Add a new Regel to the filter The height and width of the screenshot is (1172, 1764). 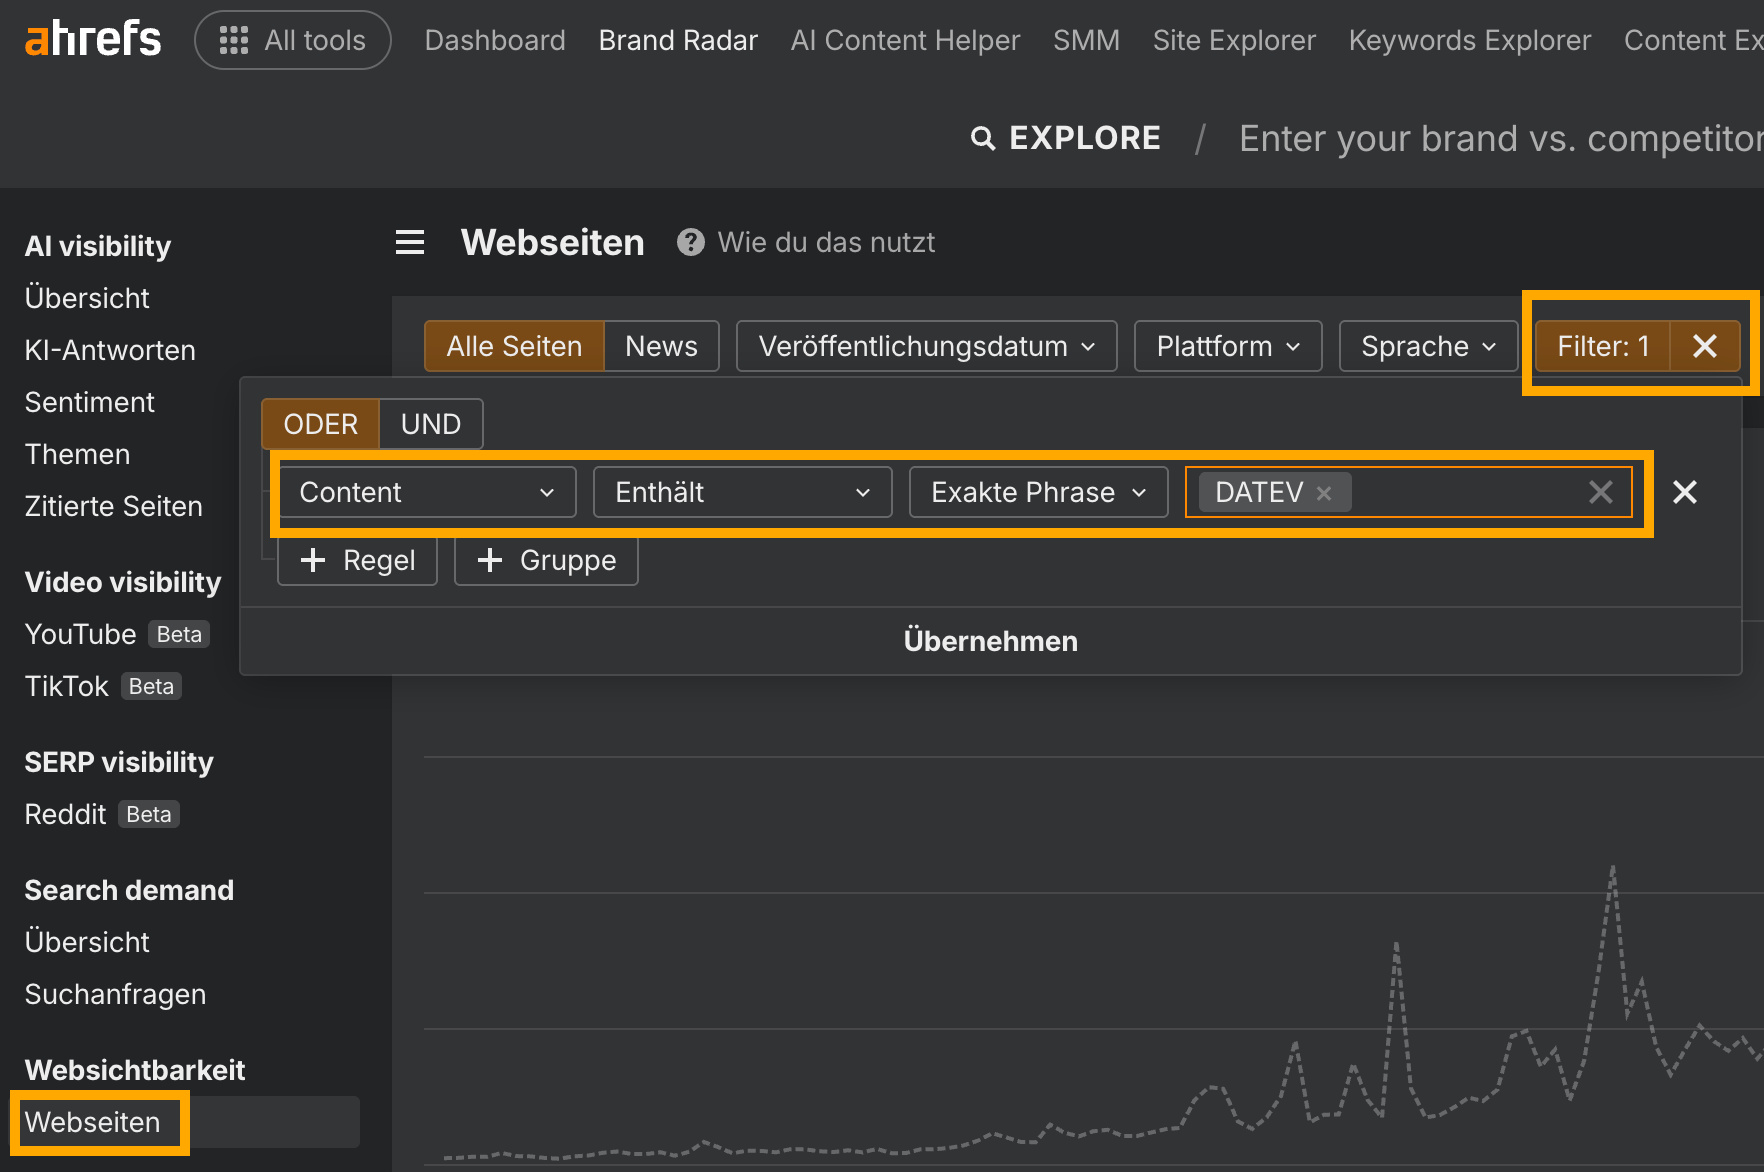click(x=357, y=560)
